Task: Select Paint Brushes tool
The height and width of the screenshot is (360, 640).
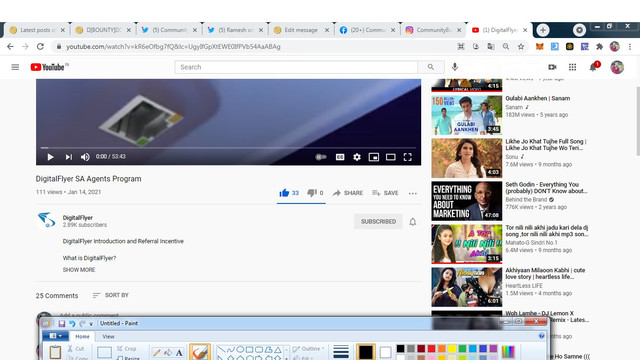Action: (200, 352)
